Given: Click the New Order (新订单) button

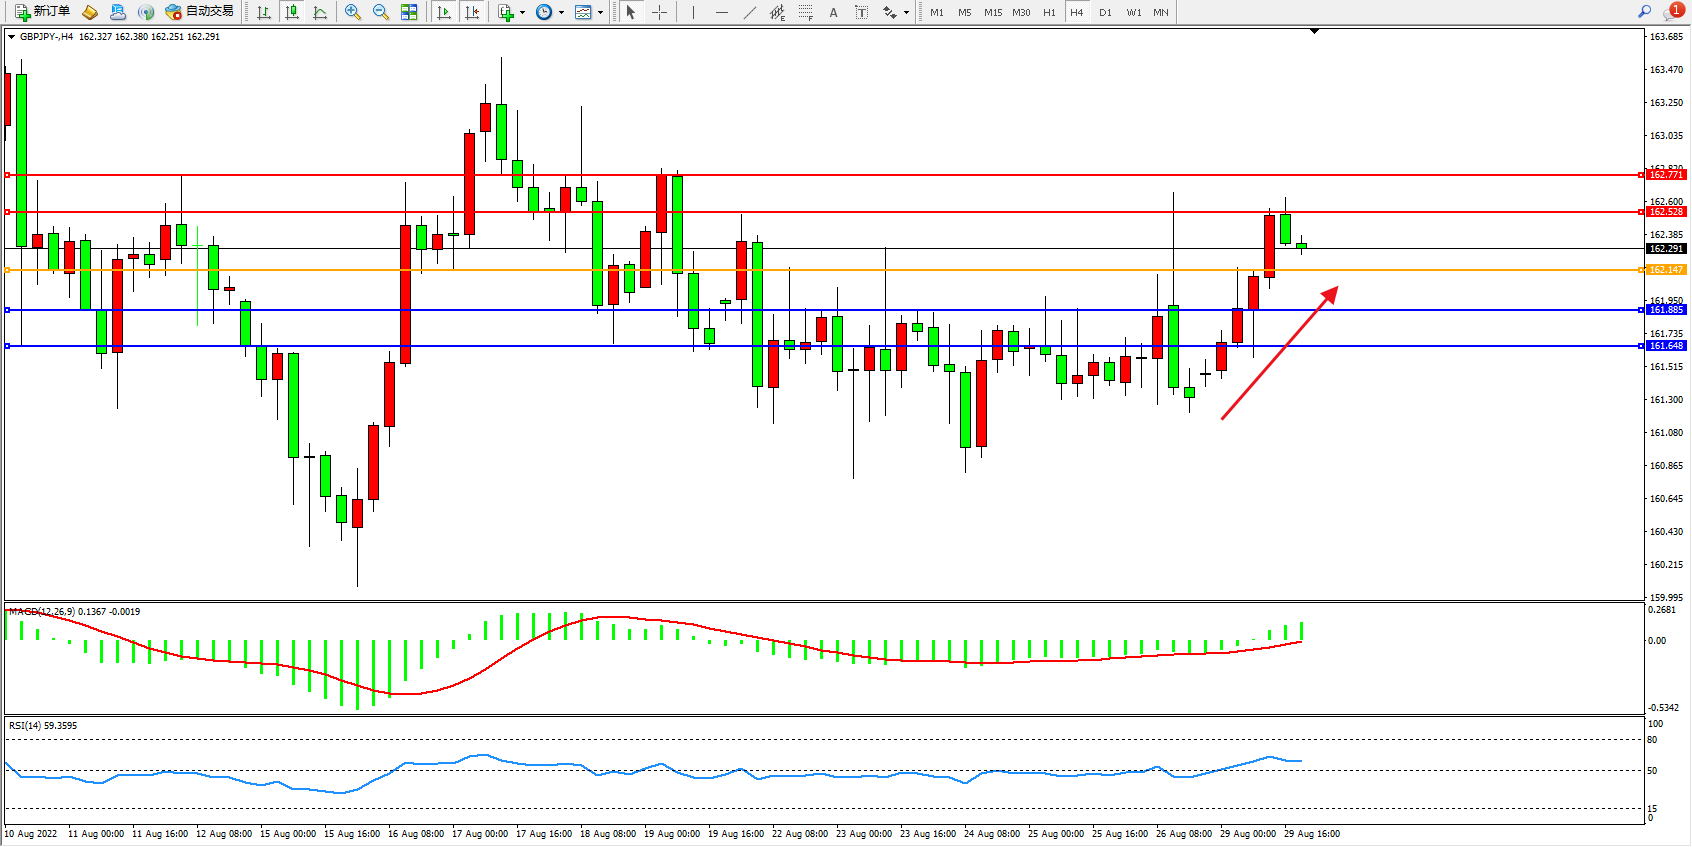Looking at the screenshot, I should (x=42, y=12).
